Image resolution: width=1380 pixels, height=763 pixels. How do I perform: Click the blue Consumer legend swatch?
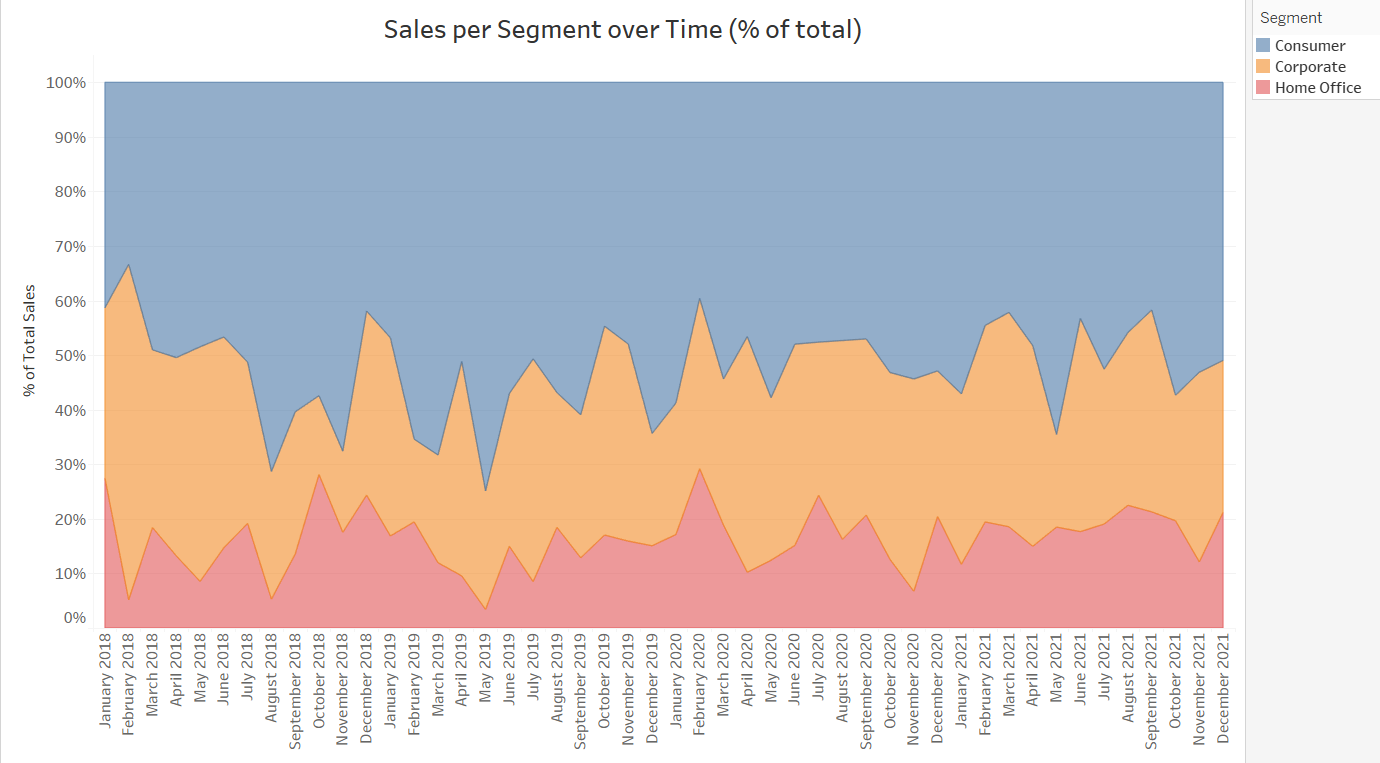(x=1263, y=46)
